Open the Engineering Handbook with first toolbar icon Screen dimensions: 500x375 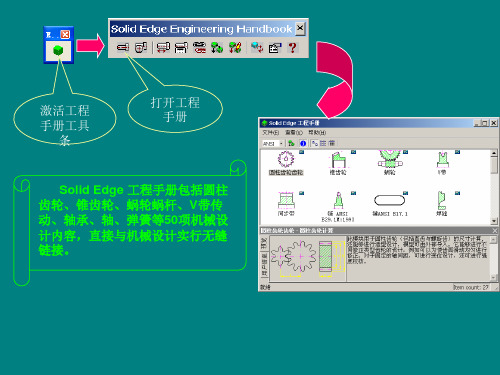[123, 47]
